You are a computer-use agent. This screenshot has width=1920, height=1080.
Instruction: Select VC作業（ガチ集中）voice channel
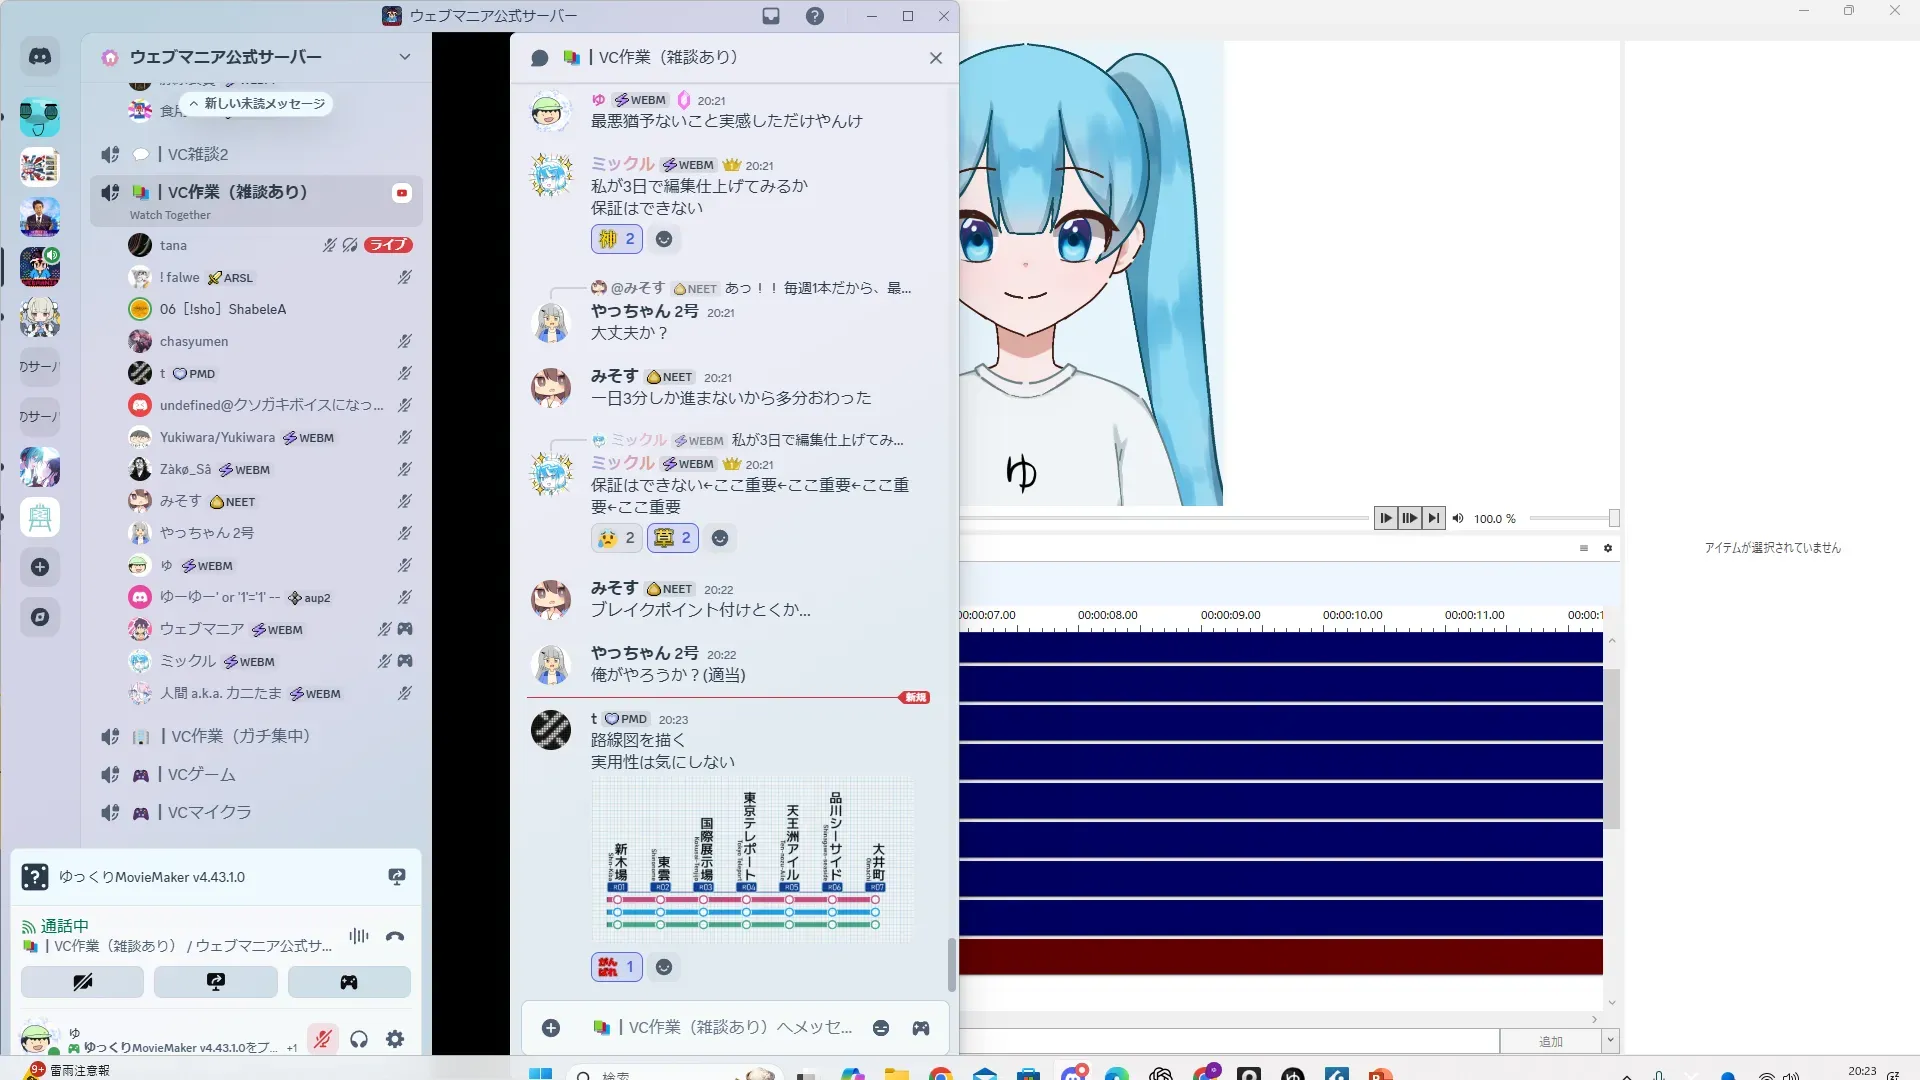tap(240, 736)
